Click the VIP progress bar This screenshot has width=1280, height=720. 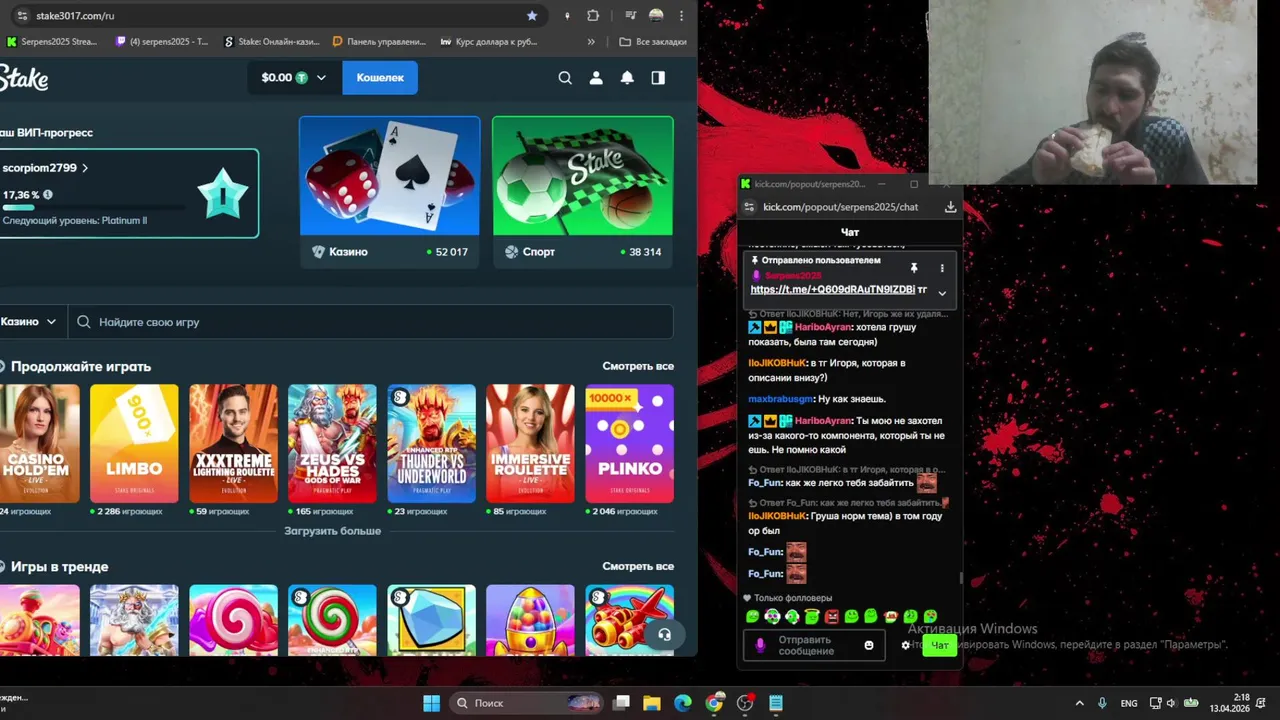(93, 208)
